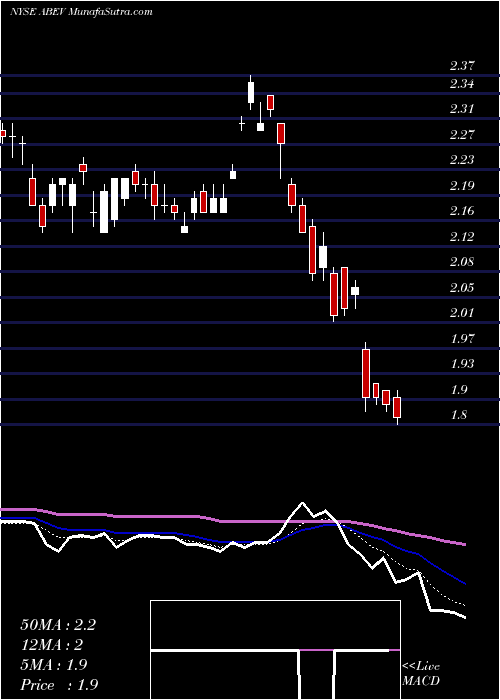This screenshot has height=700, width=500.
Task: Click the MACD histogram panel
Action: 275,650
